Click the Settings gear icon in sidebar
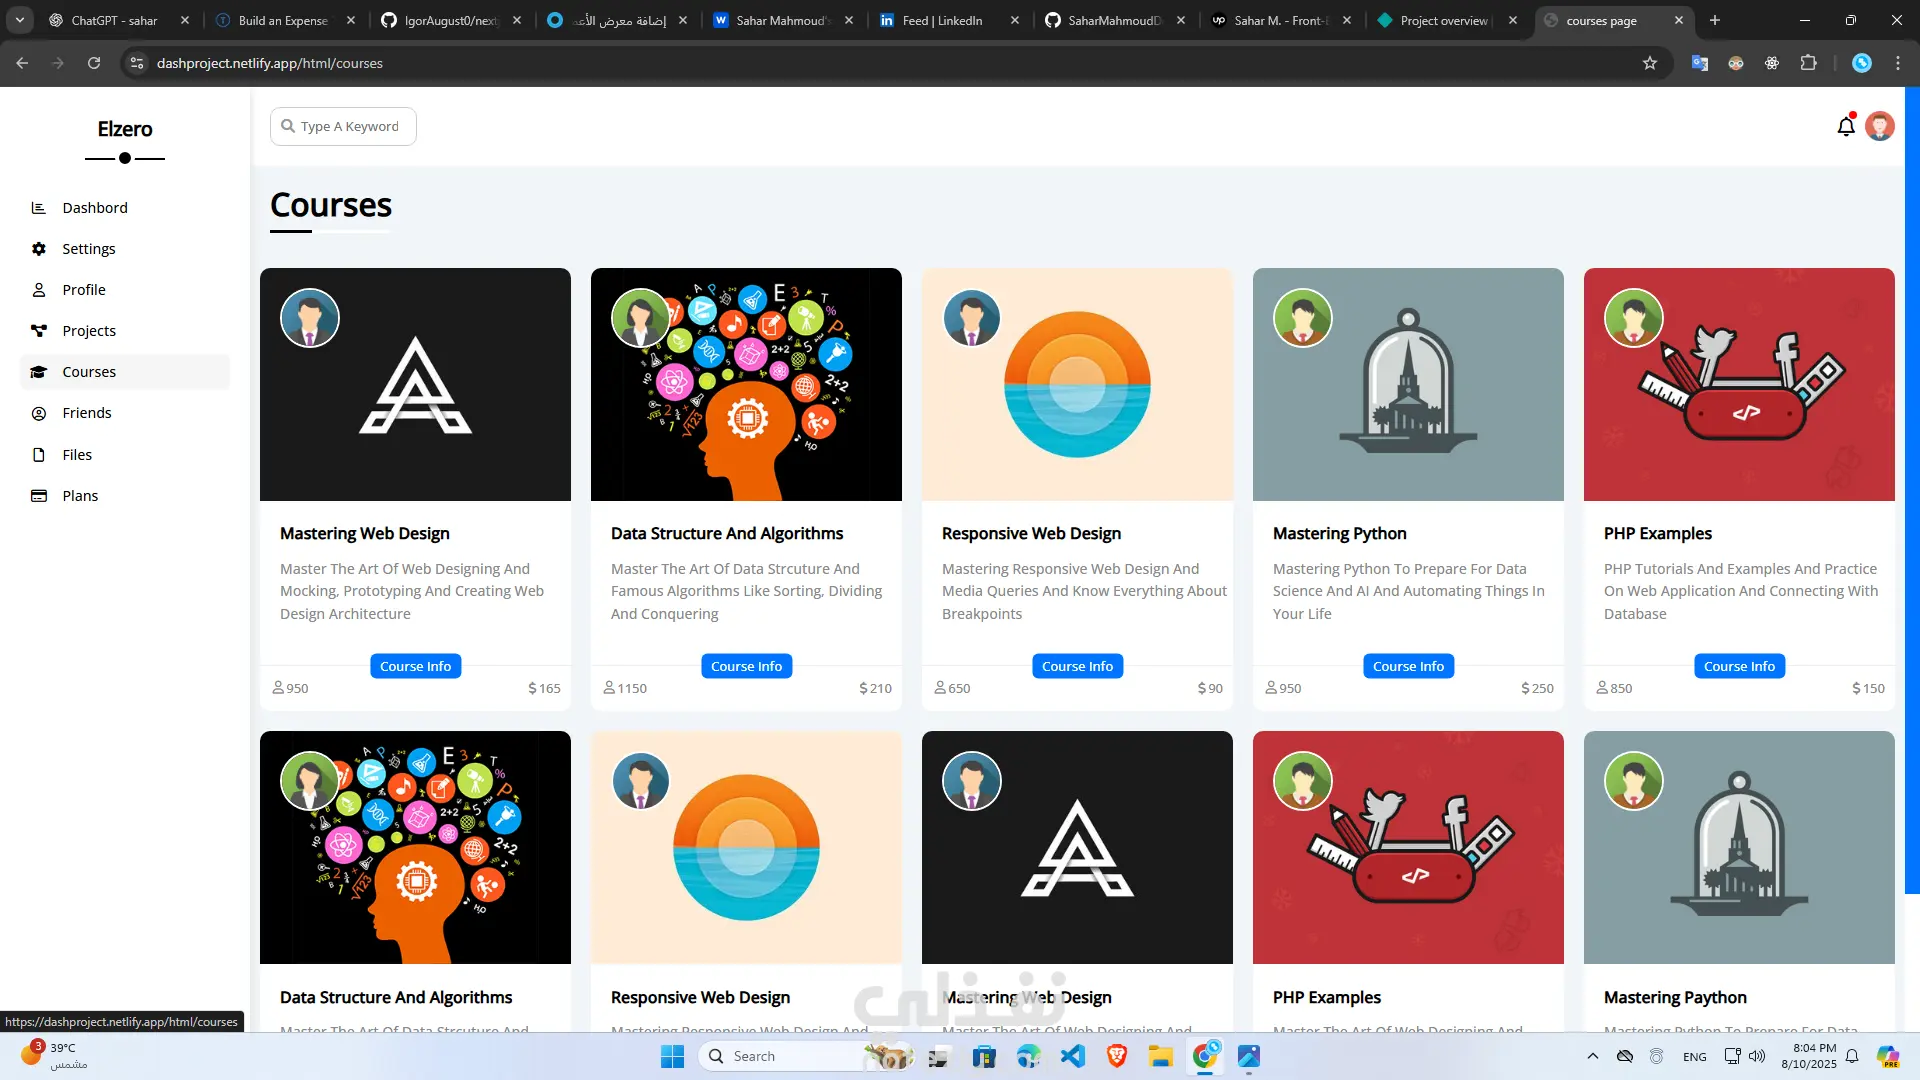Viewport: 1920px width, 1080px height. [x=39, y=249]
